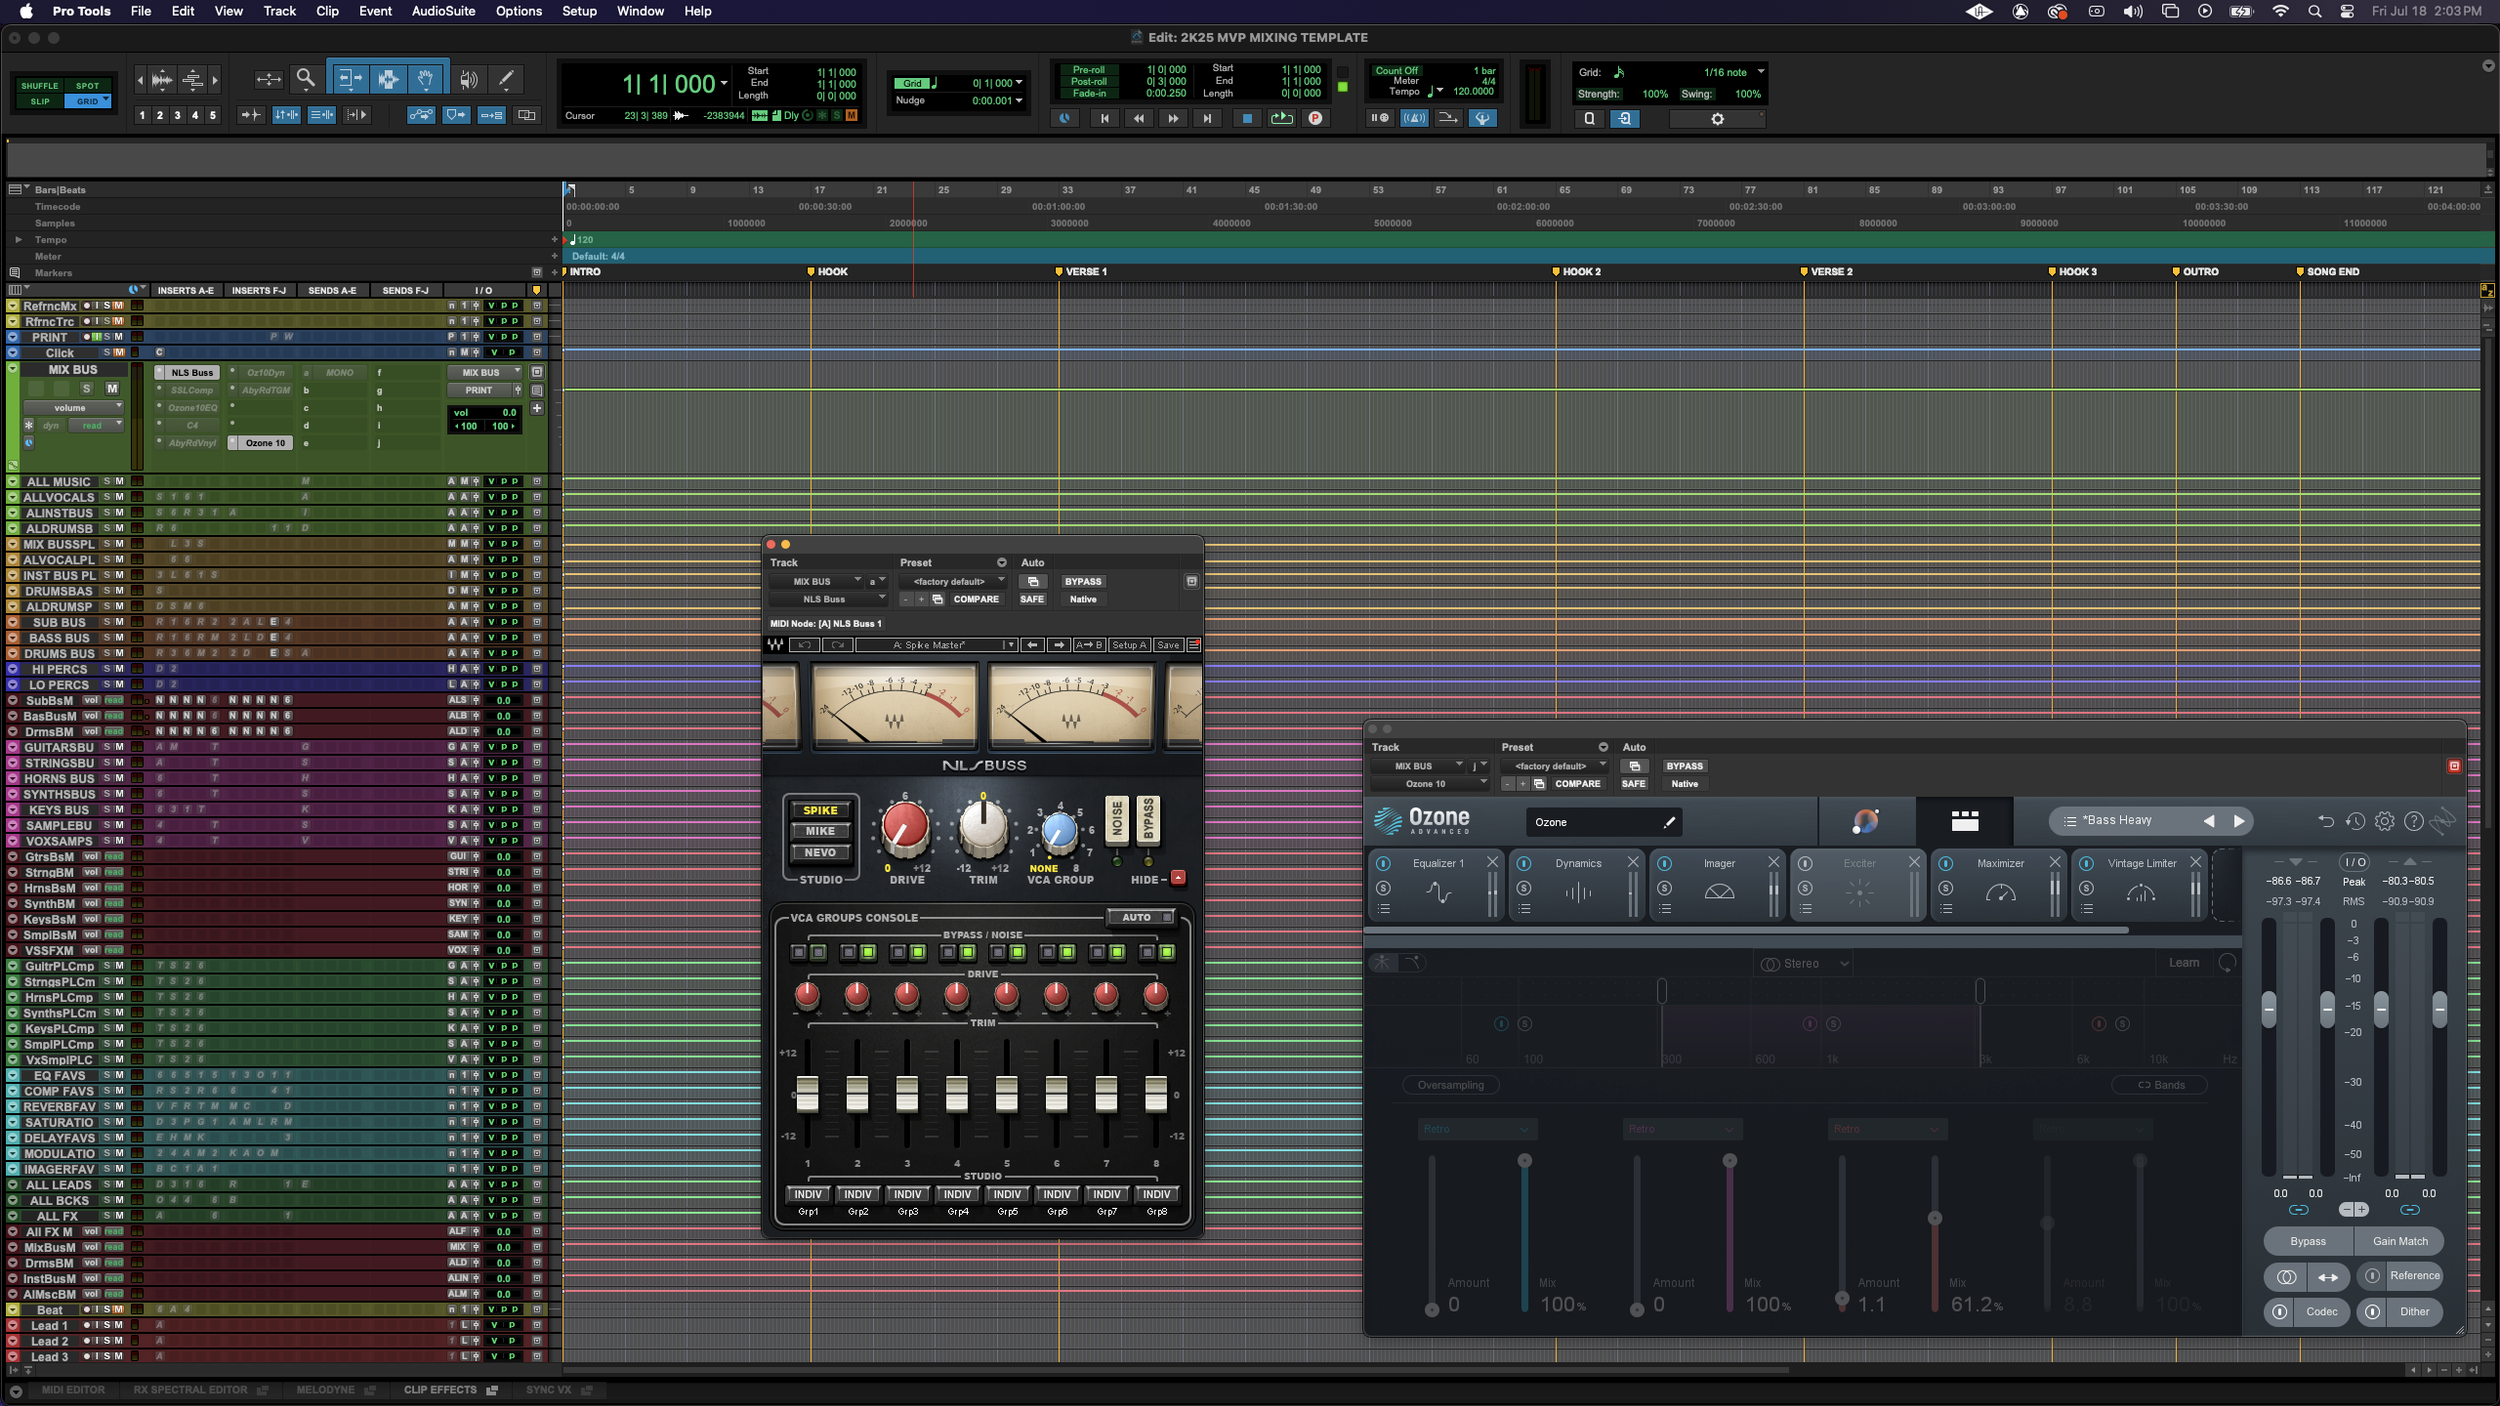Click Ozone undo history clock icon
Screen dimensions: 2500x1406
click(2355, 821)
